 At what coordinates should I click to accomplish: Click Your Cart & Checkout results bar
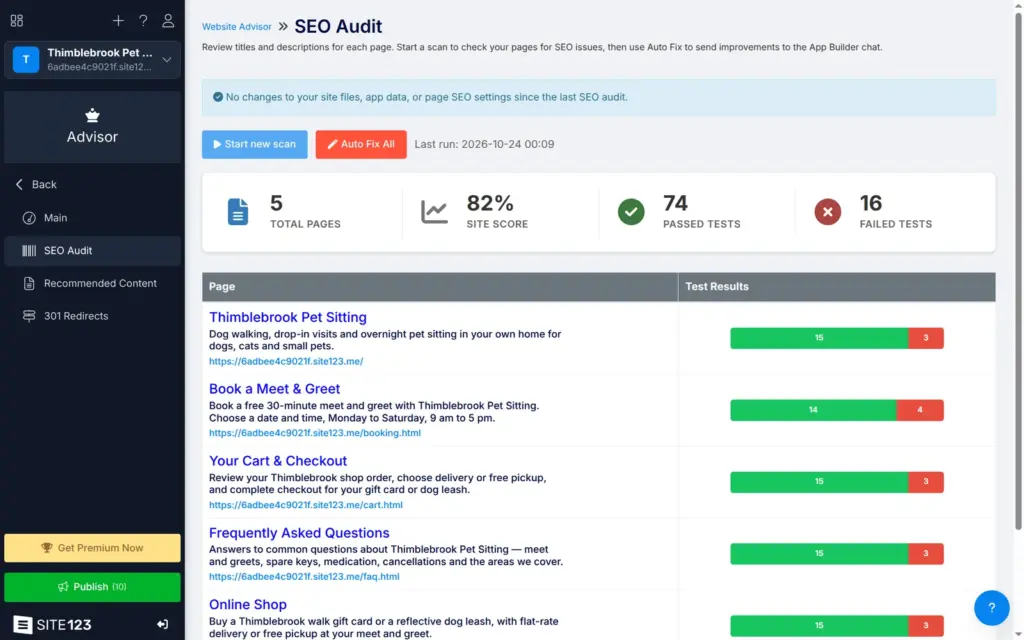[x=837, y=482]
